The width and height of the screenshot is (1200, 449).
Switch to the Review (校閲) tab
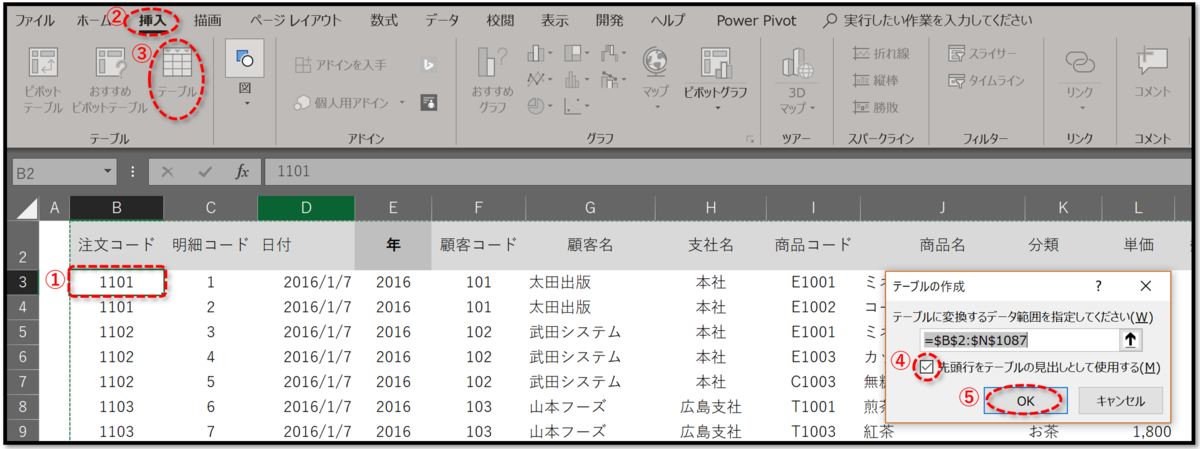(x=500, y=20)
